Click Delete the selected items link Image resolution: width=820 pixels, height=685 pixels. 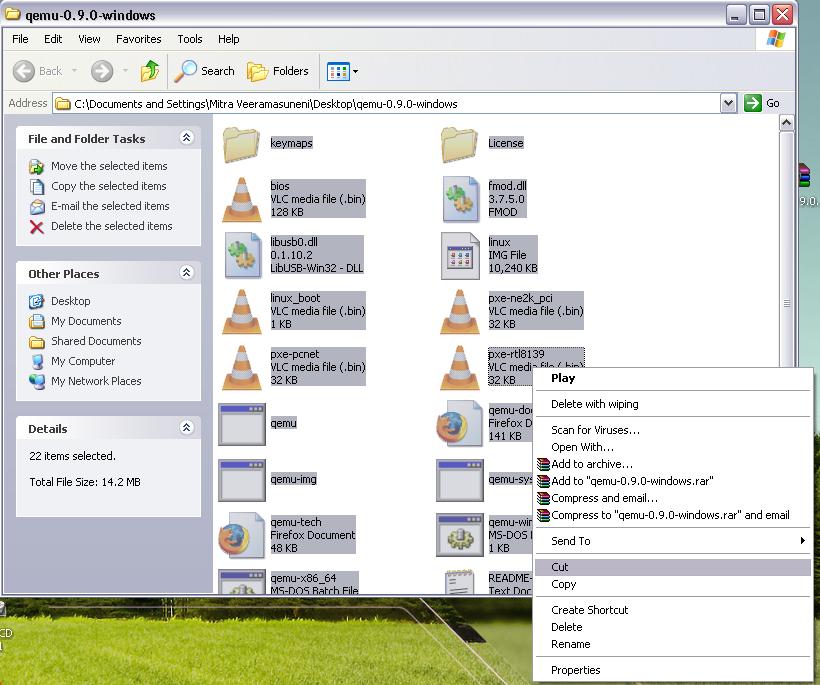111,226
